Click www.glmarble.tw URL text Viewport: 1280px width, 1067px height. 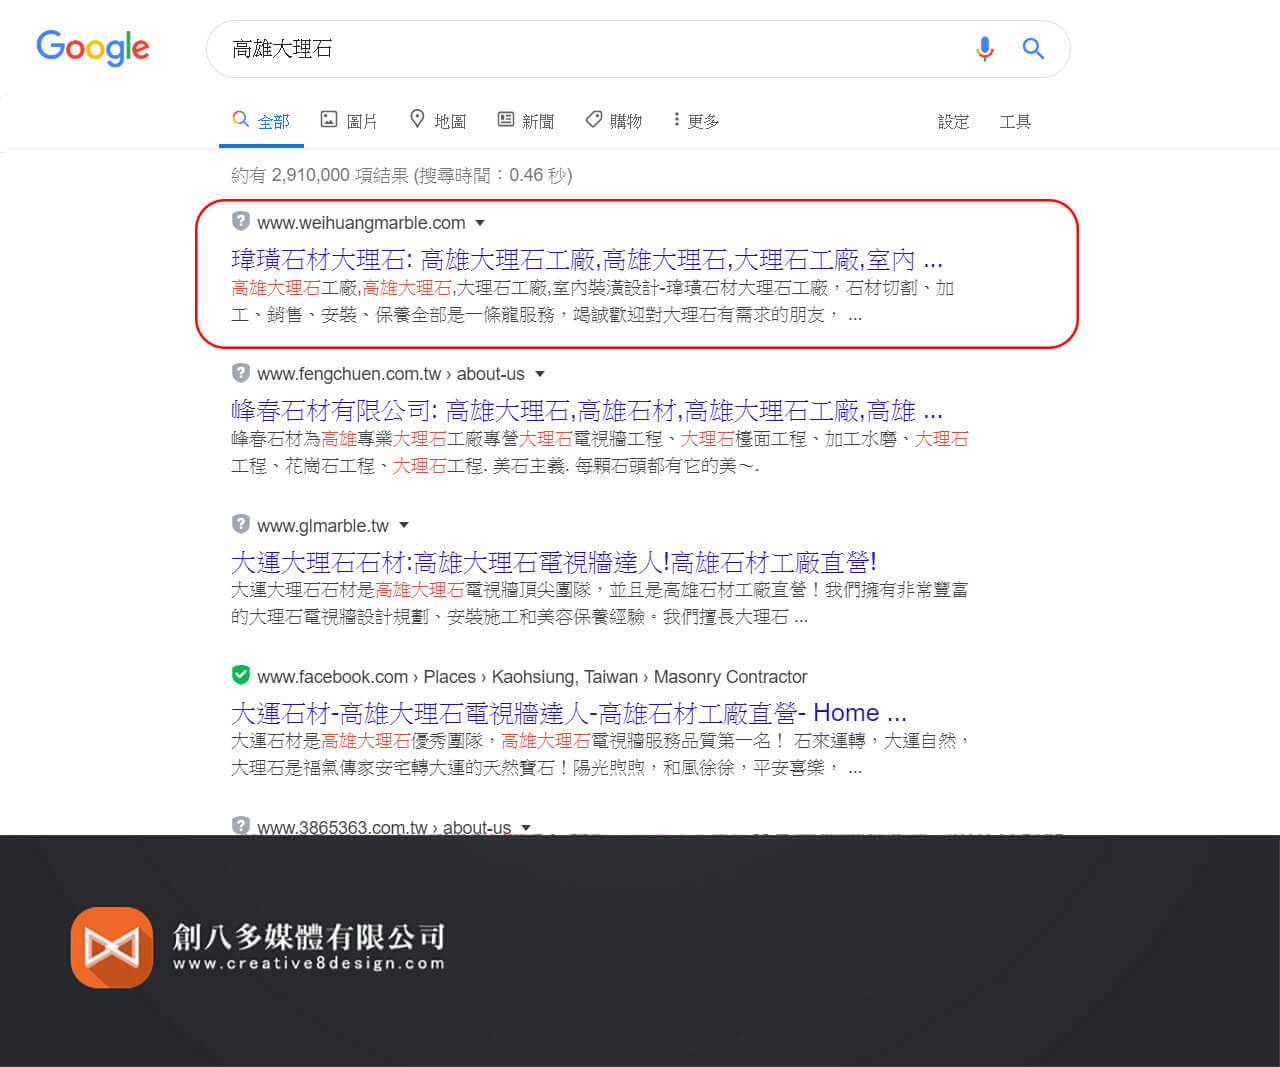[x=323, y=526]
